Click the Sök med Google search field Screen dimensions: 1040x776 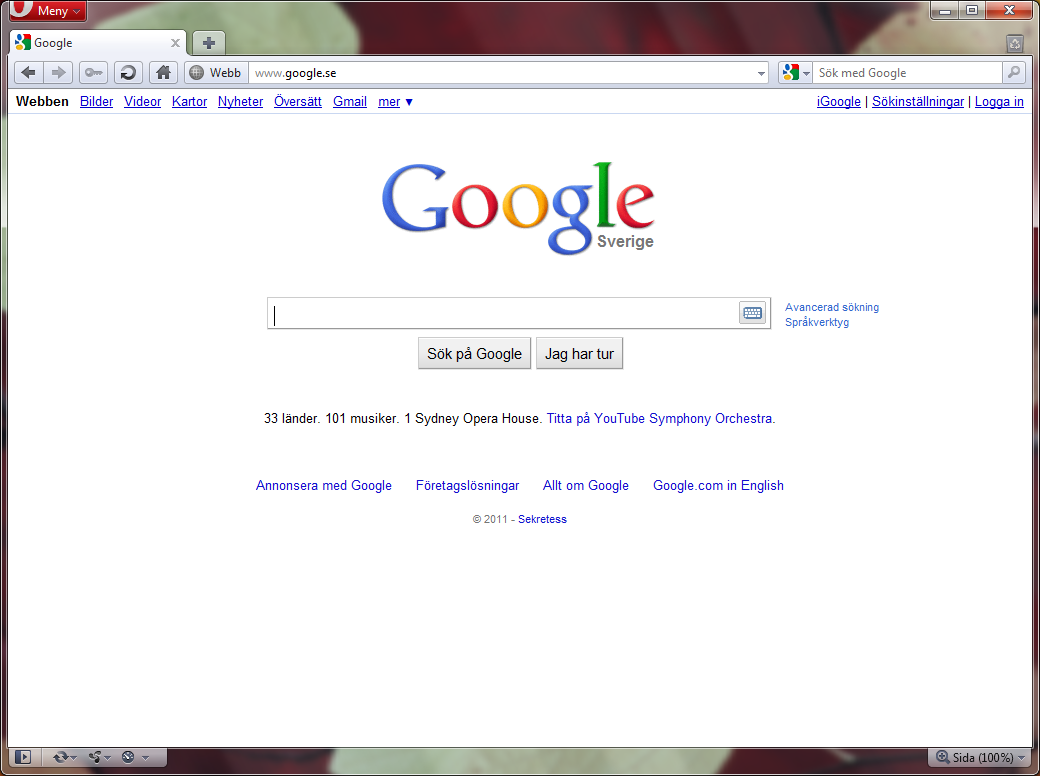pyautogui.click(x=907, y=72)
